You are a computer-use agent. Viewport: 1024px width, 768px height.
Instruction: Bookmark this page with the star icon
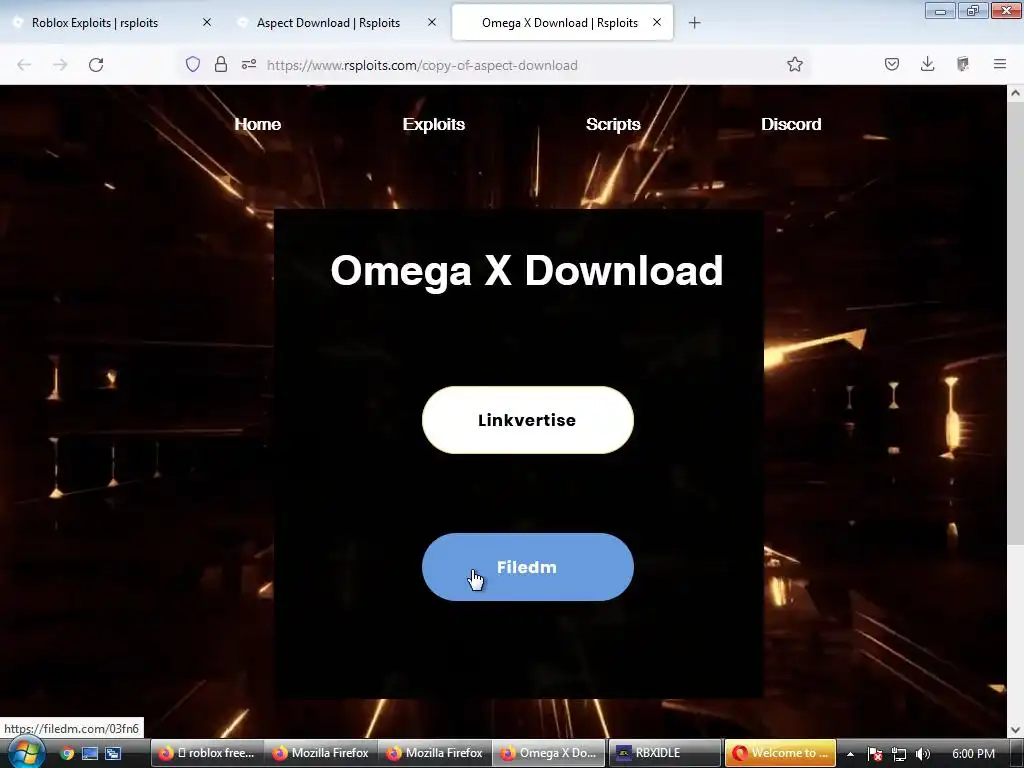(x=795, y=64)
